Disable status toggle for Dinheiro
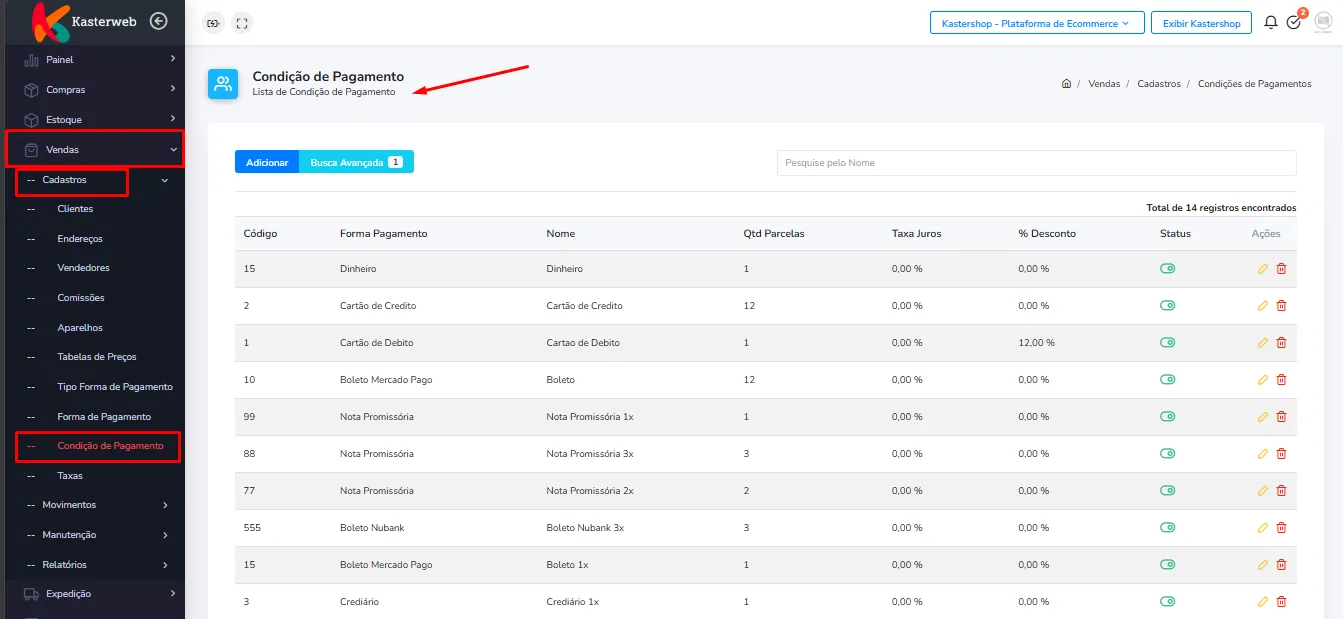The width and height of the screenshot is (1343, 619). (x=1167, y=269)
